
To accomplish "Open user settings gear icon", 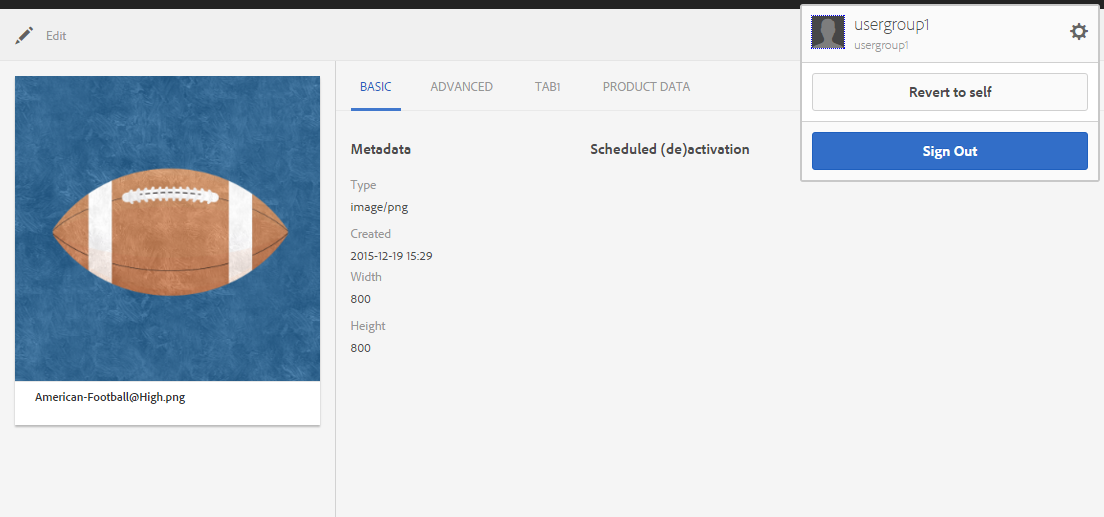I will point(1078,32).
